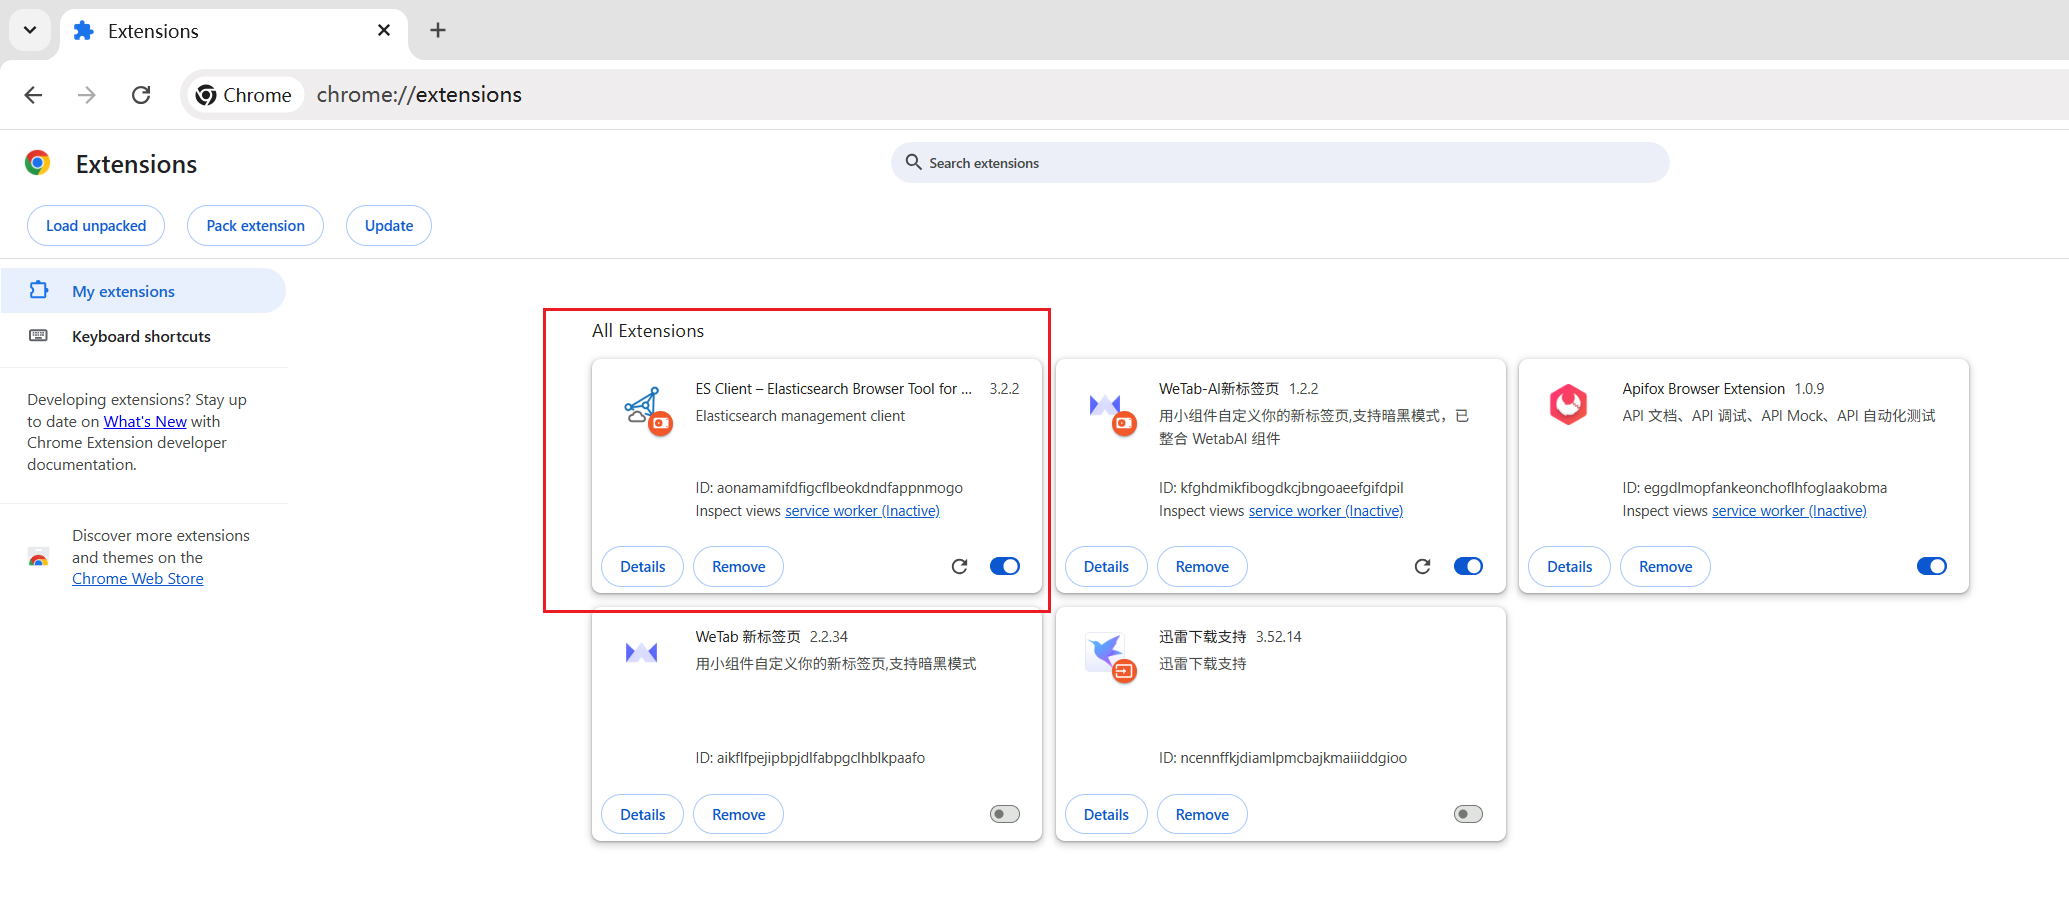This screenshot has width=2069, height=907.
Task: Remove the Apifox Browser Extension
Action: [x=1665, y=567]
